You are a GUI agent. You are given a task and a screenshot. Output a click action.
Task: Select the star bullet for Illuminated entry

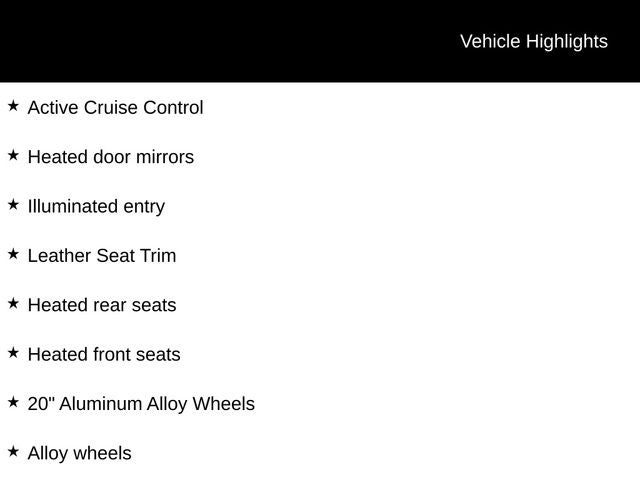coord(13,204)
